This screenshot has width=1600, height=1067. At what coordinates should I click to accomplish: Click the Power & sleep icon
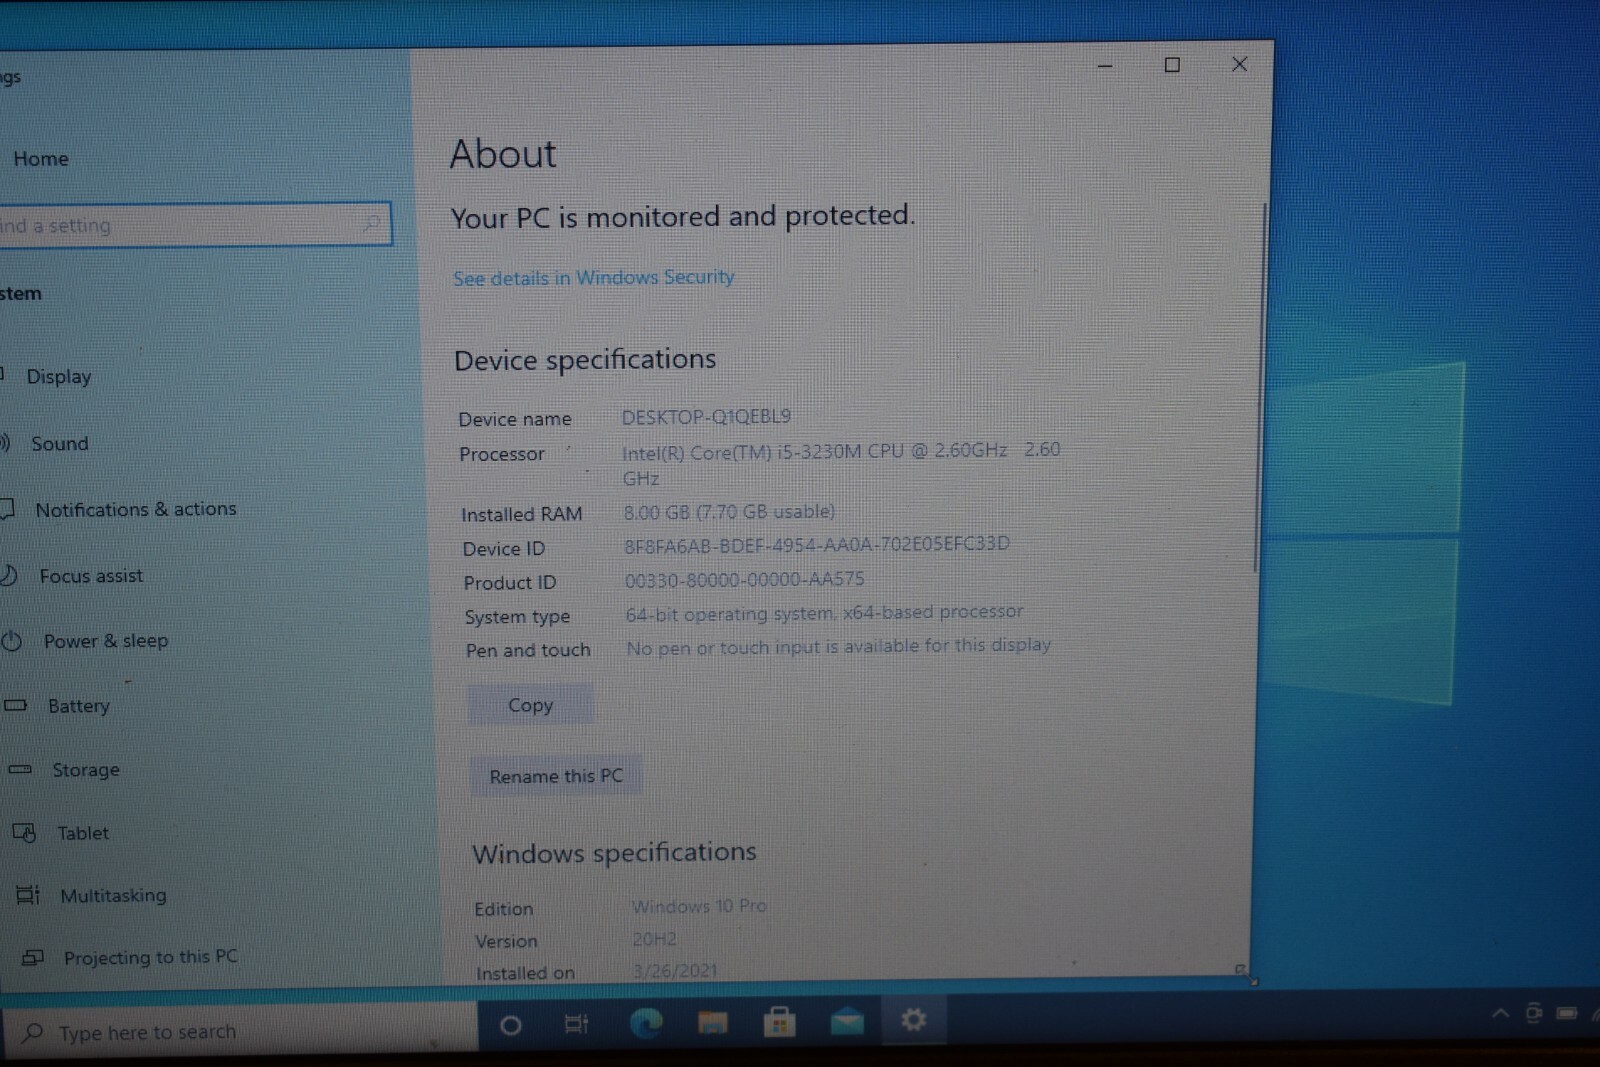point(11,641)
